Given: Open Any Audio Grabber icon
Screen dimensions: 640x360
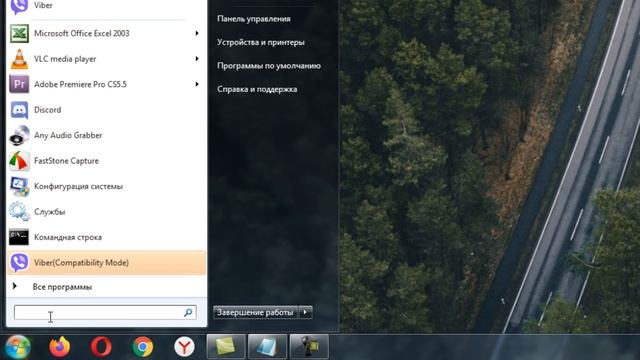Looking at the screenshot, I should (19, 136).
